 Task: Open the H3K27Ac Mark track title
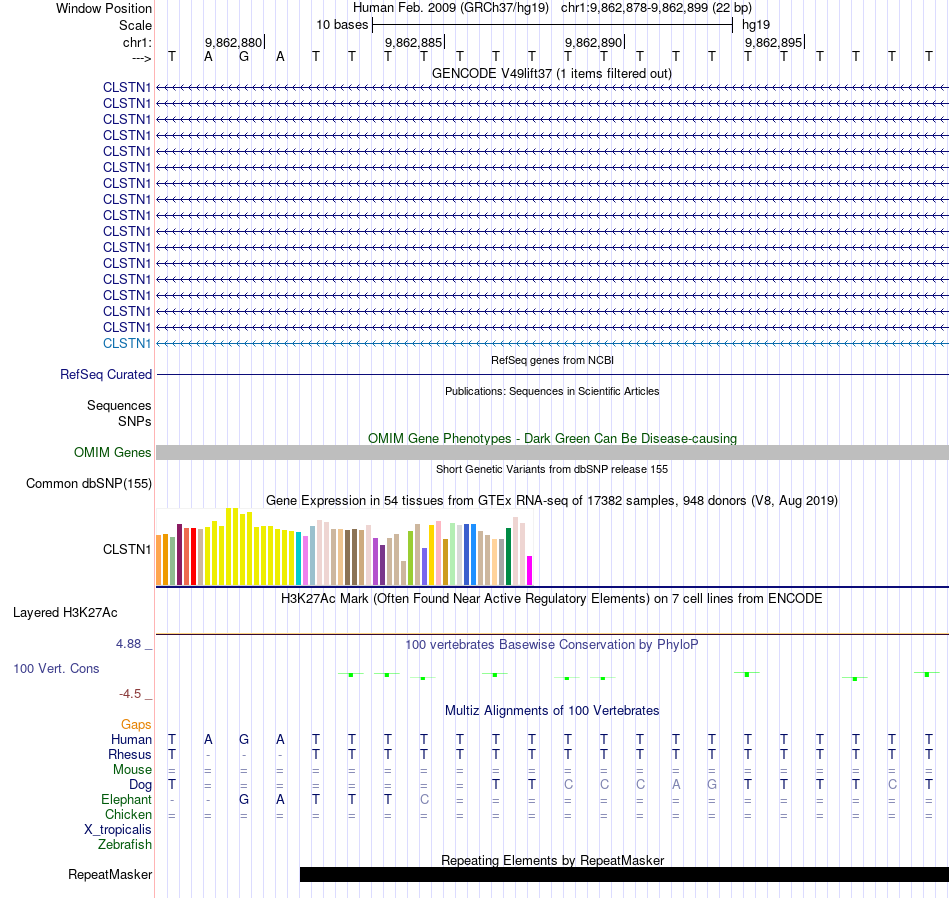click(x=552, y=599)
